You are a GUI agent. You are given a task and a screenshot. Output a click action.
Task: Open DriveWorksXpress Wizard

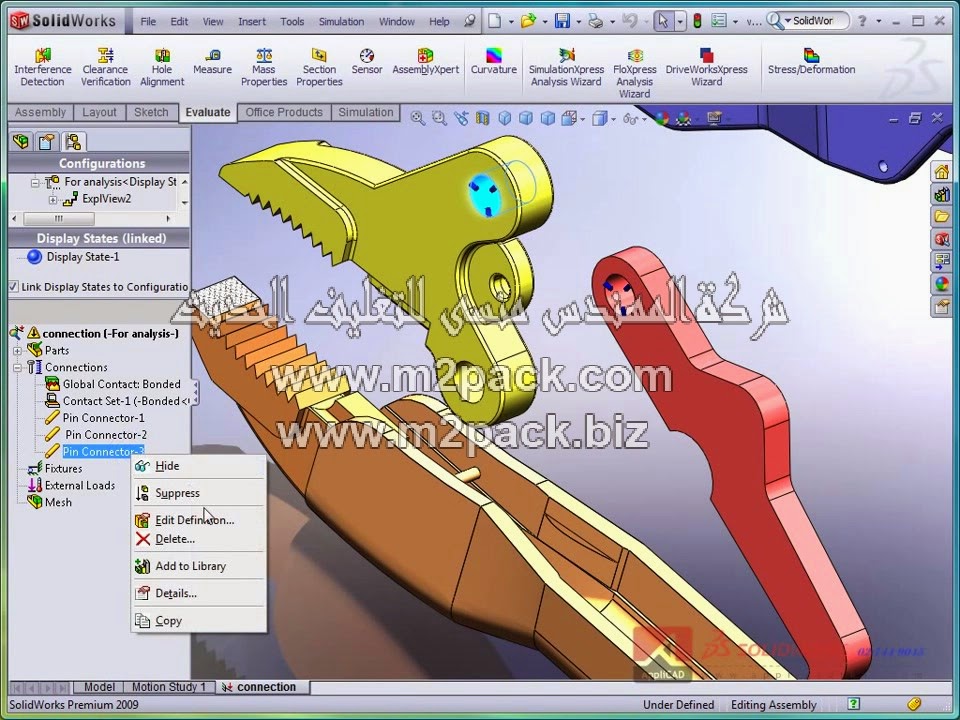point(707,67)
